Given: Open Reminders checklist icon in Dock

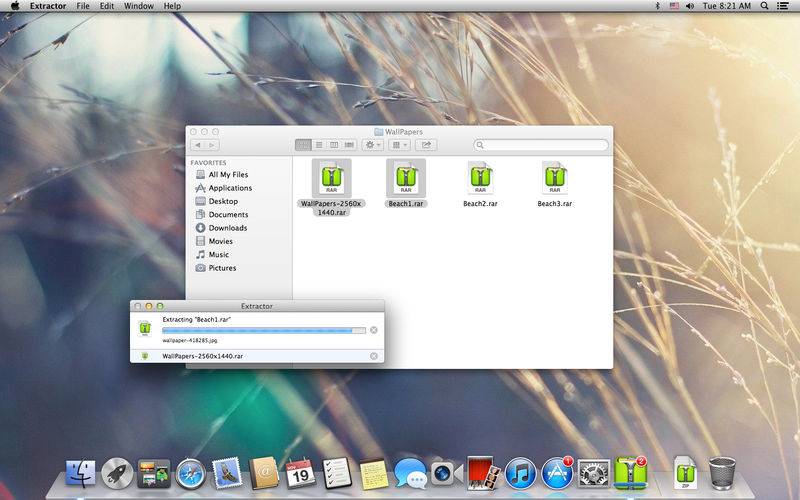Looking at the screenshot, I should (337, 472).
